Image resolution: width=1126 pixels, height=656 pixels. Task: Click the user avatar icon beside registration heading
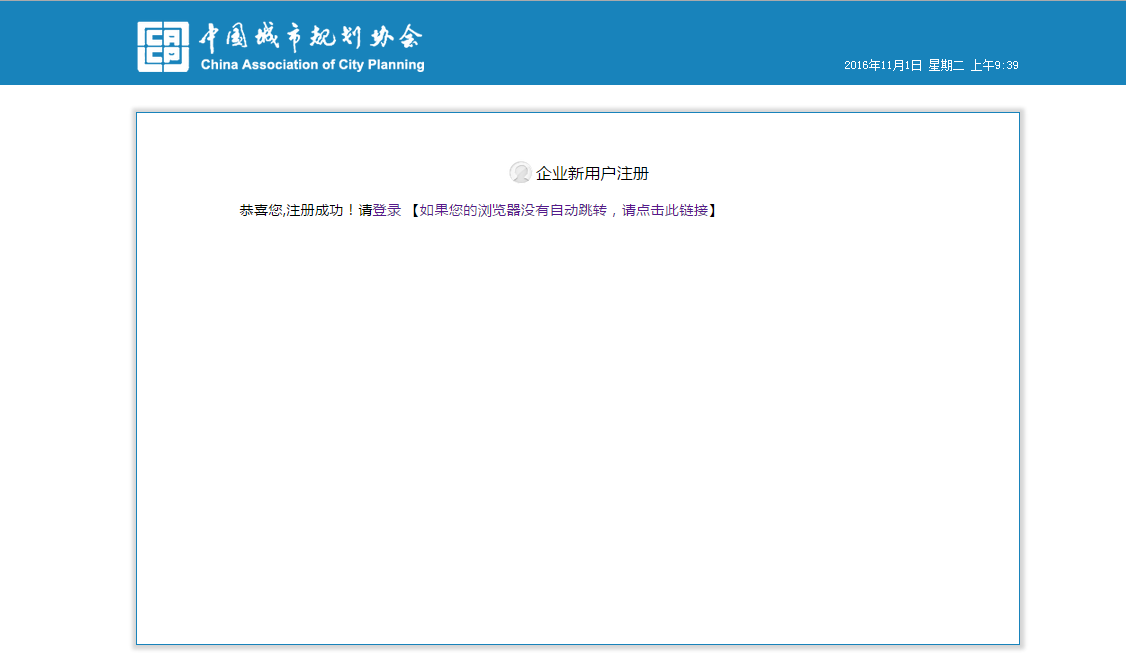pos(520,173)
